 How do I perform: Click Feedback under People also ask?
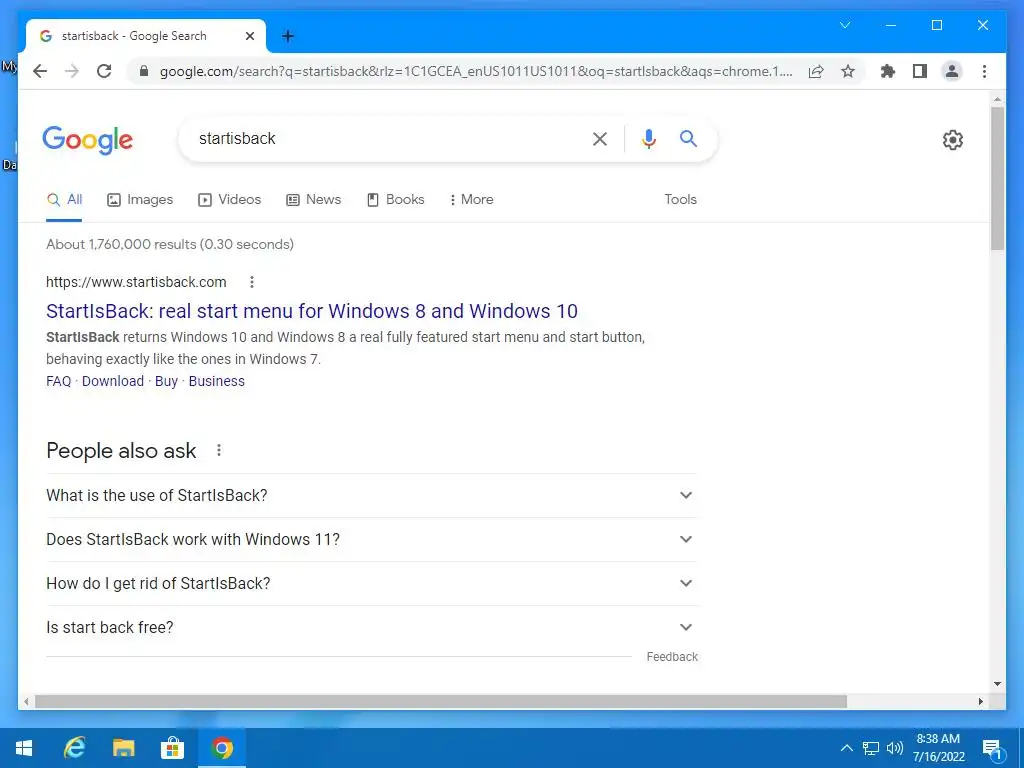coord(671,657)
